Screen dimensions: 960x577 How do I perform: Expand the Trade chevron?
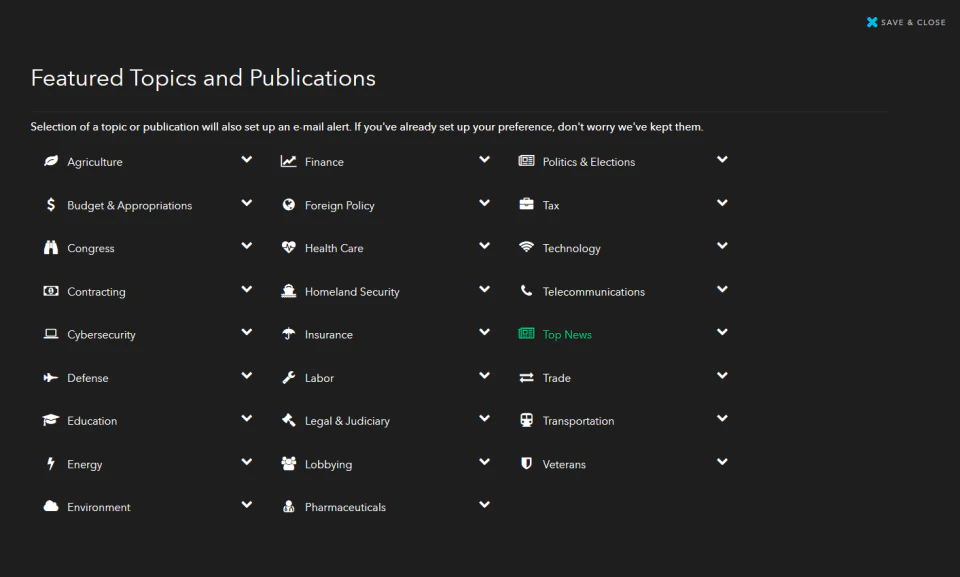click(722, 375)
